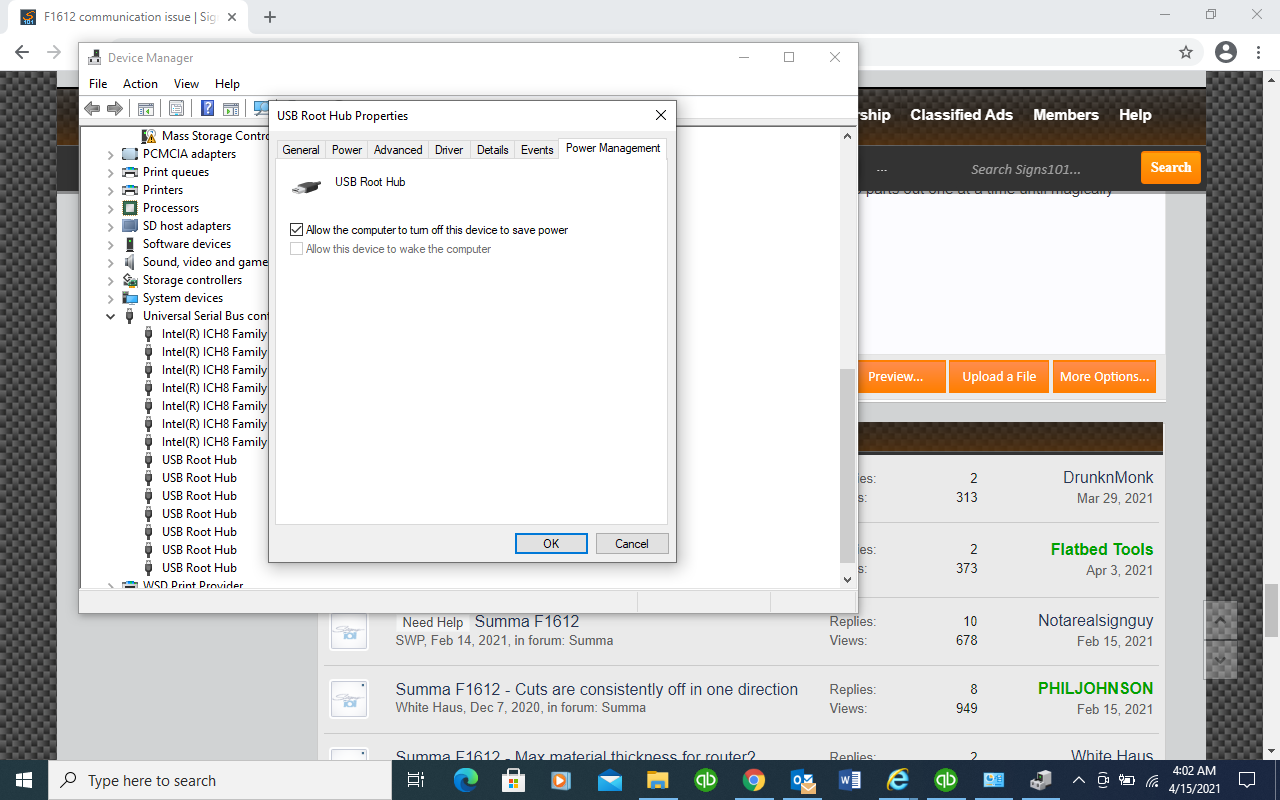Image resolution: width=1280 pixels, height=800 pixels.
Task: Click the orange Search button on Signs101
Action: (x=1170, y=167)
